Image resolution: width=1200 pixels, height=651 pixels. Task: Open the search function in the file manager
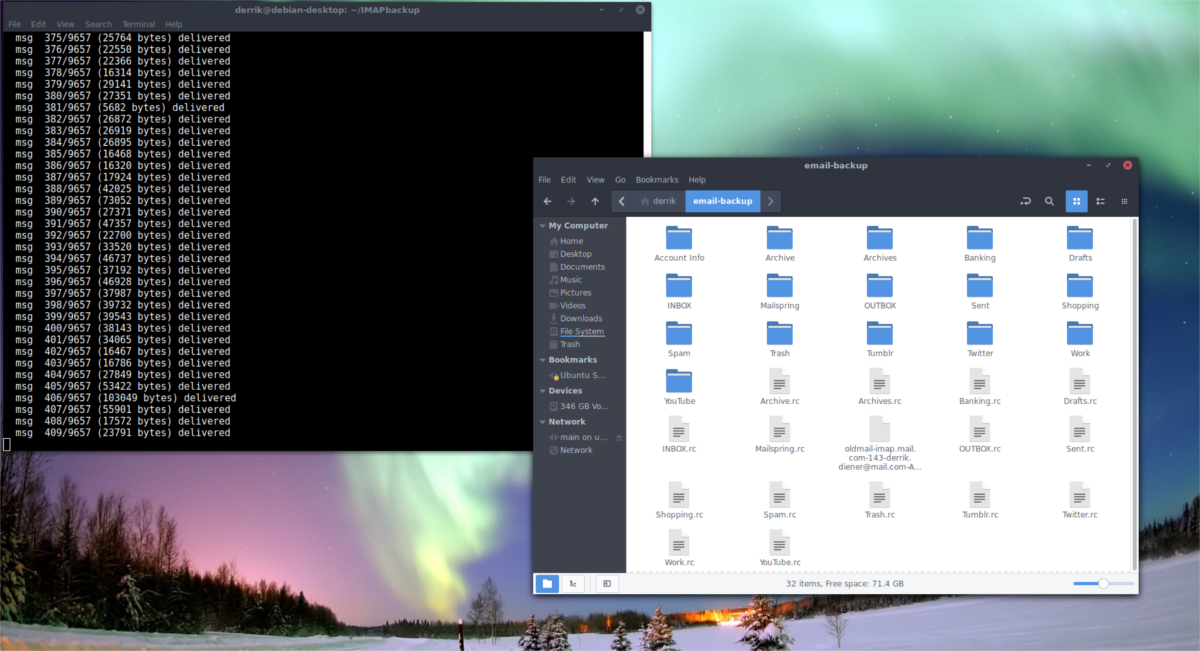(1049, 201)
